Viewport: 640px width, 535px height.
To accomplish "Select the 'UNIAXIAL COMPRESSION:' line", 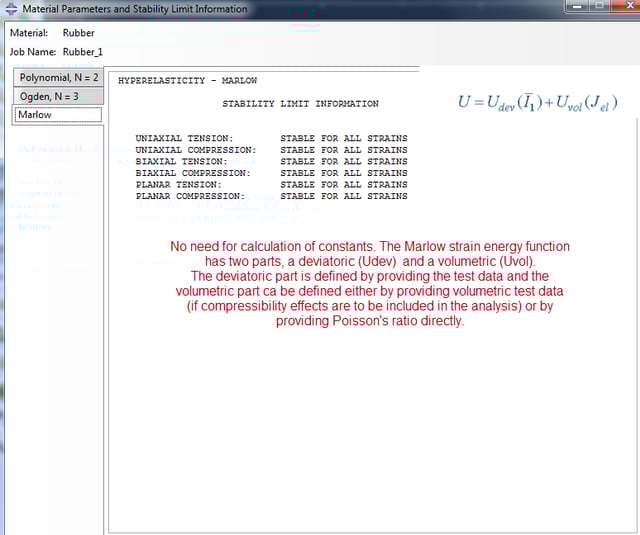I will (x=271, y=150).
